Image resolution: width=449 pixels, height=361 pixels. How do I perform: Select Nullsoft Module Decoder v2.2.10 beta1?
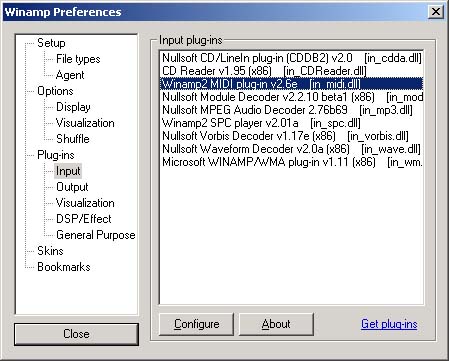292,97
